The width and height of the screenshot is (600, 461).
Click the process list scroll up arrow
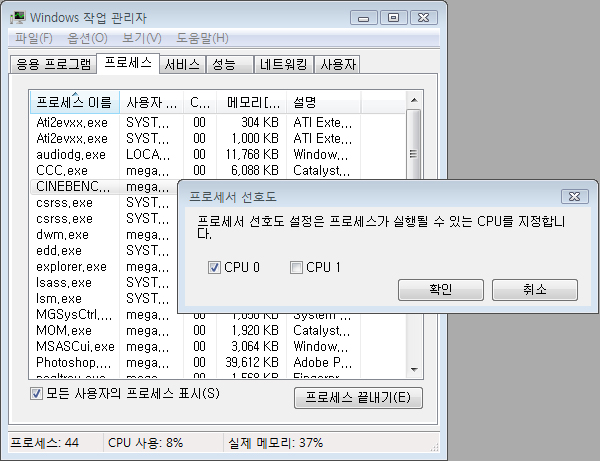tap(414, 100)
